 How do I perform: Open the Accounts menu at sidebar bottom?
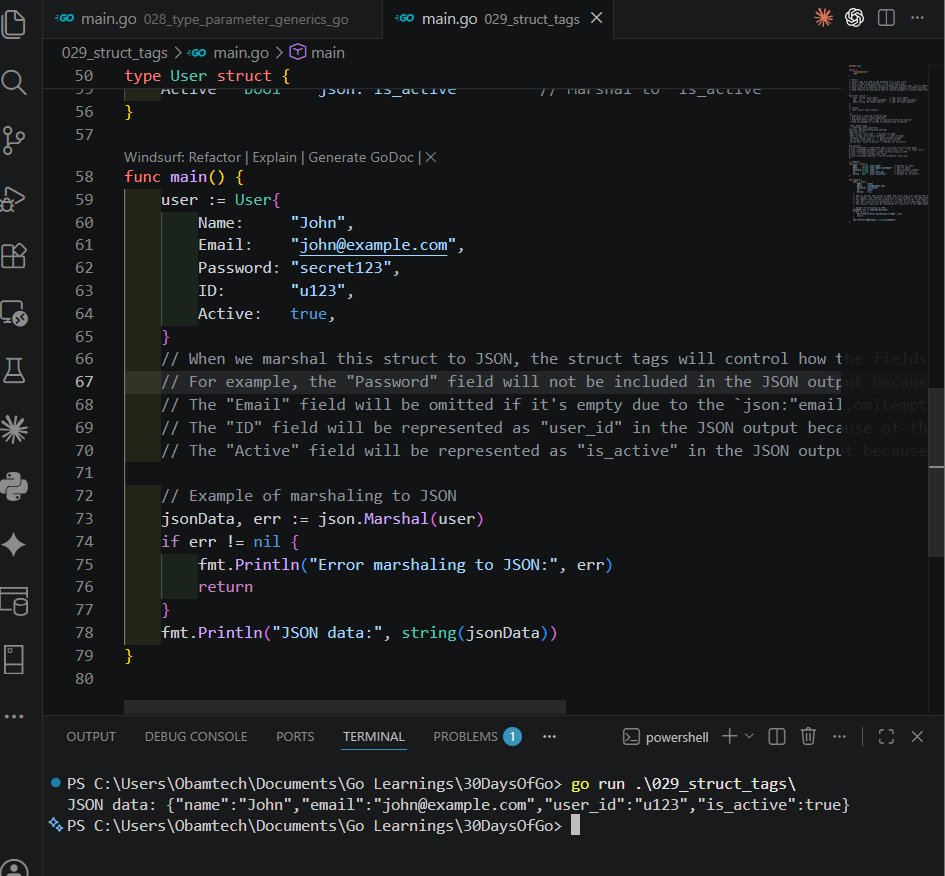(x=14, y=868)
